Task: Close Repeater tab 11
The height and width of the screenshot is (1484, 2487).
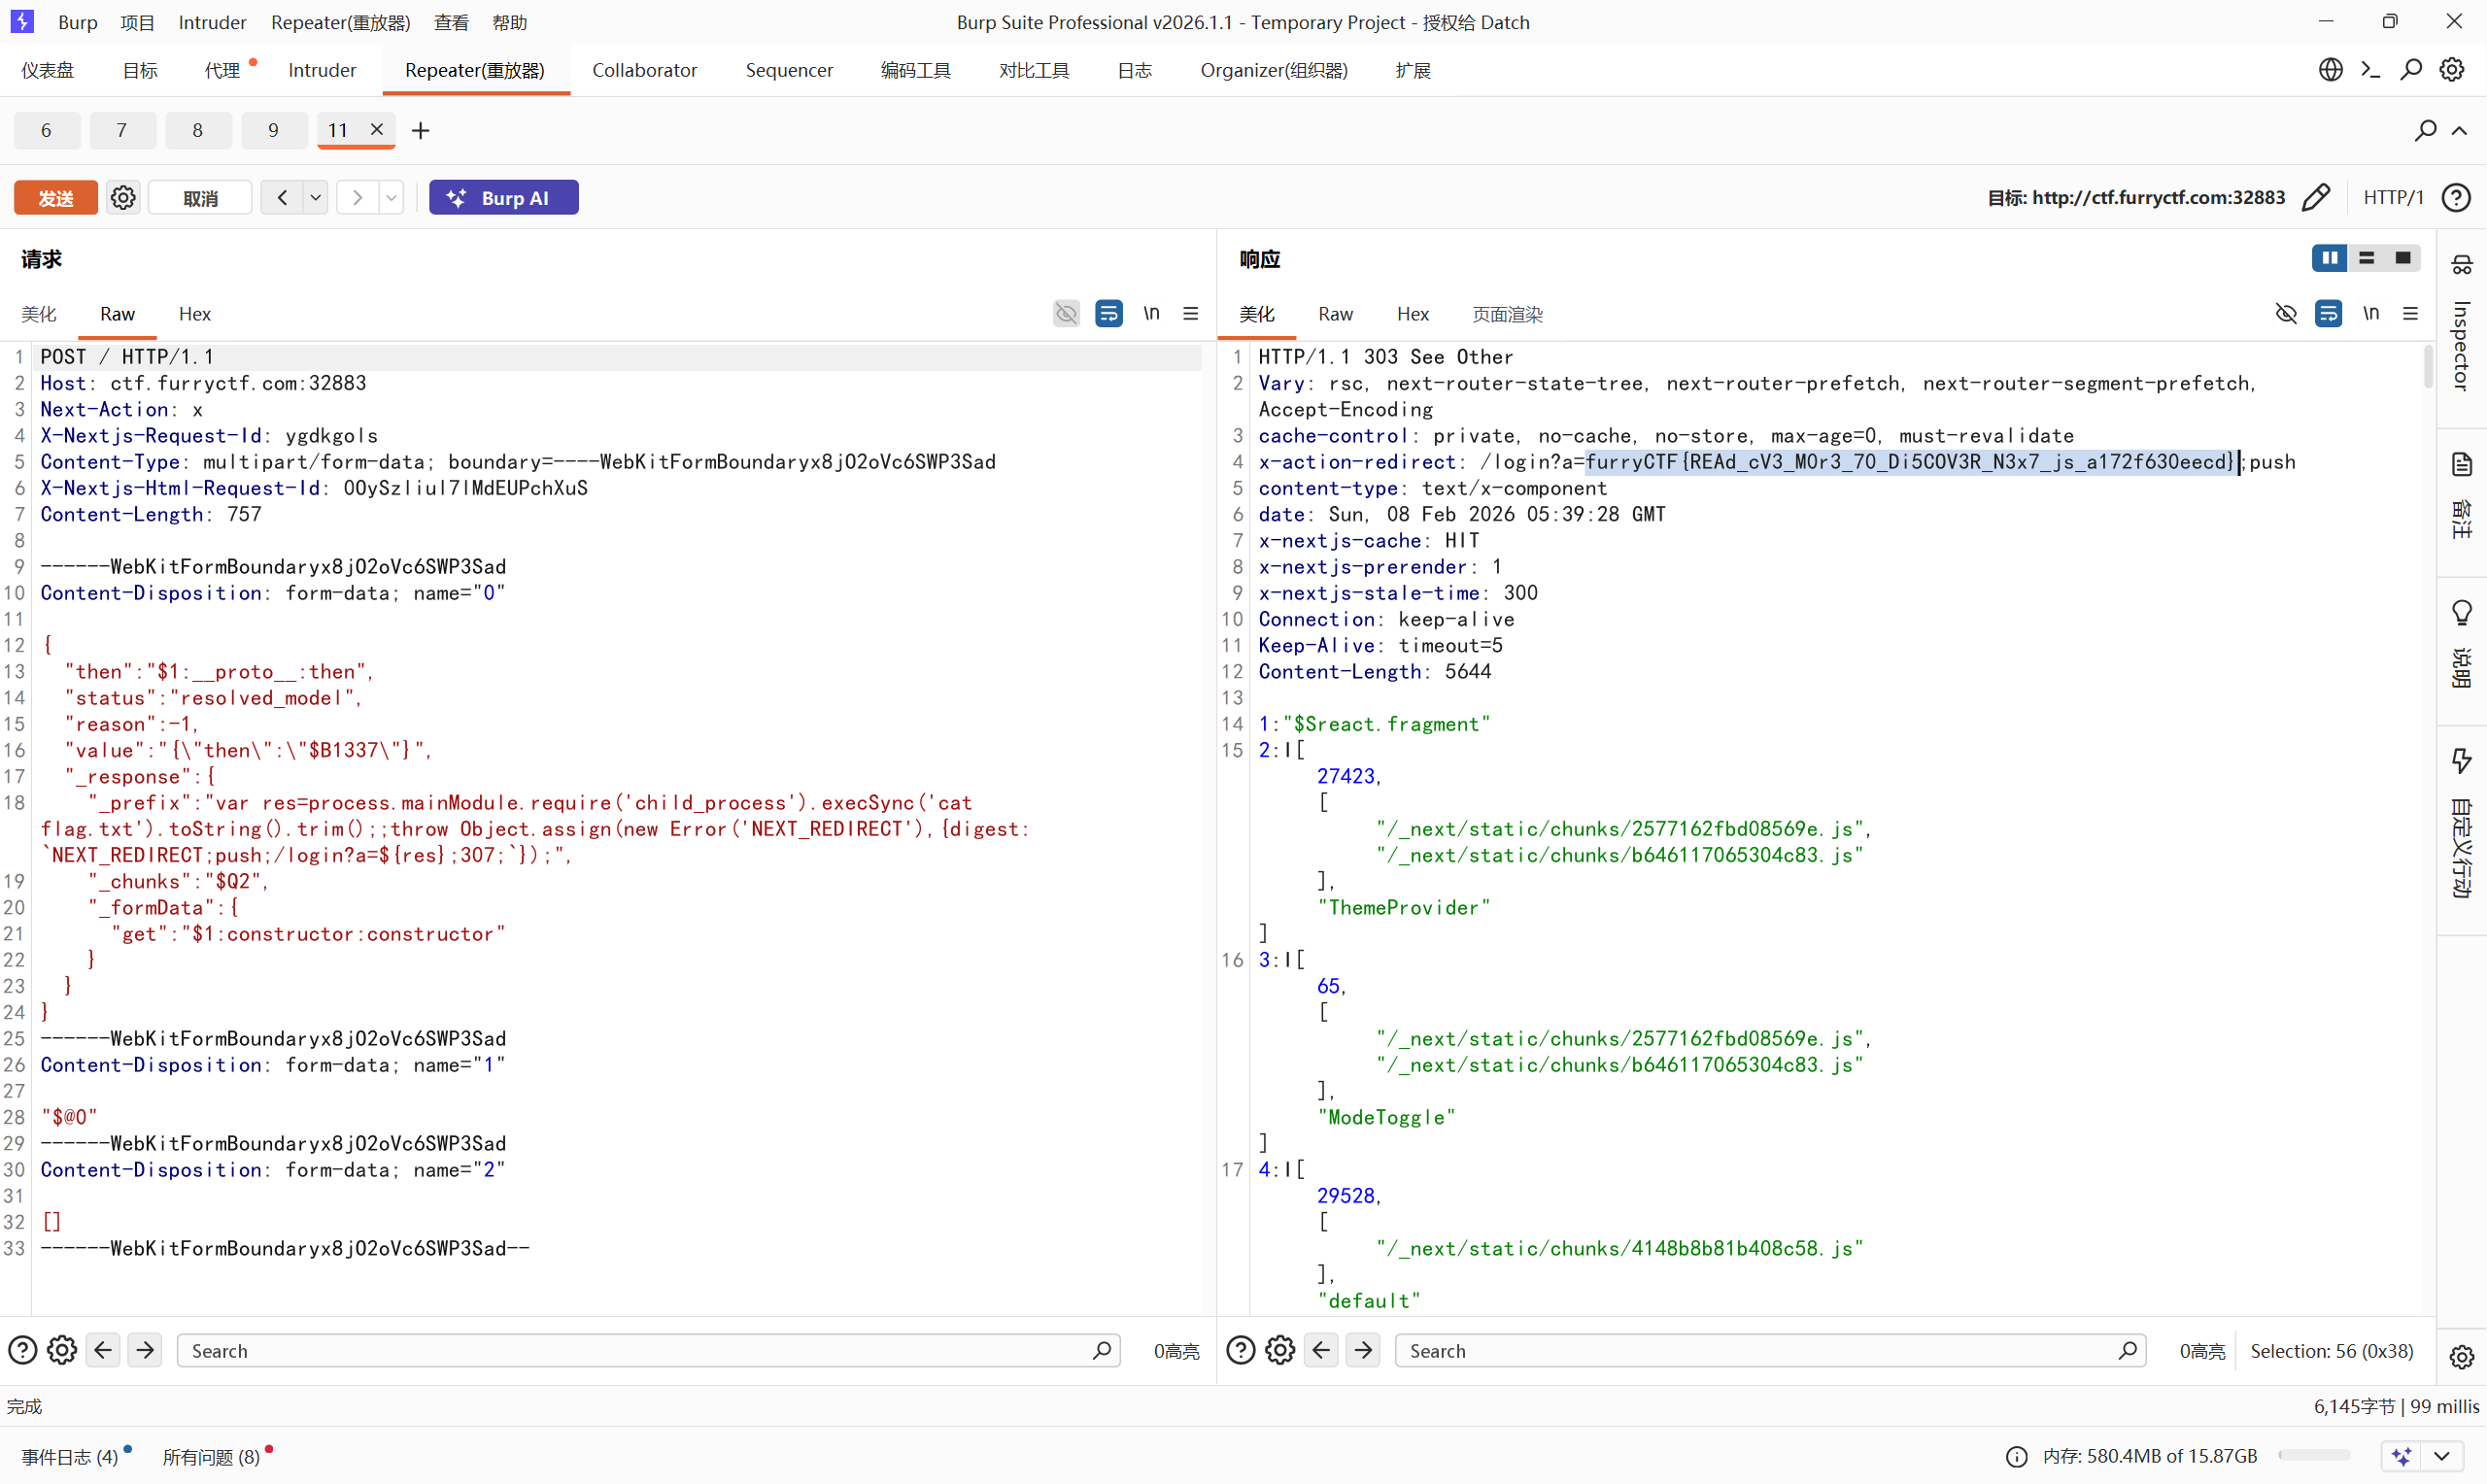Action: pos(376,129)
